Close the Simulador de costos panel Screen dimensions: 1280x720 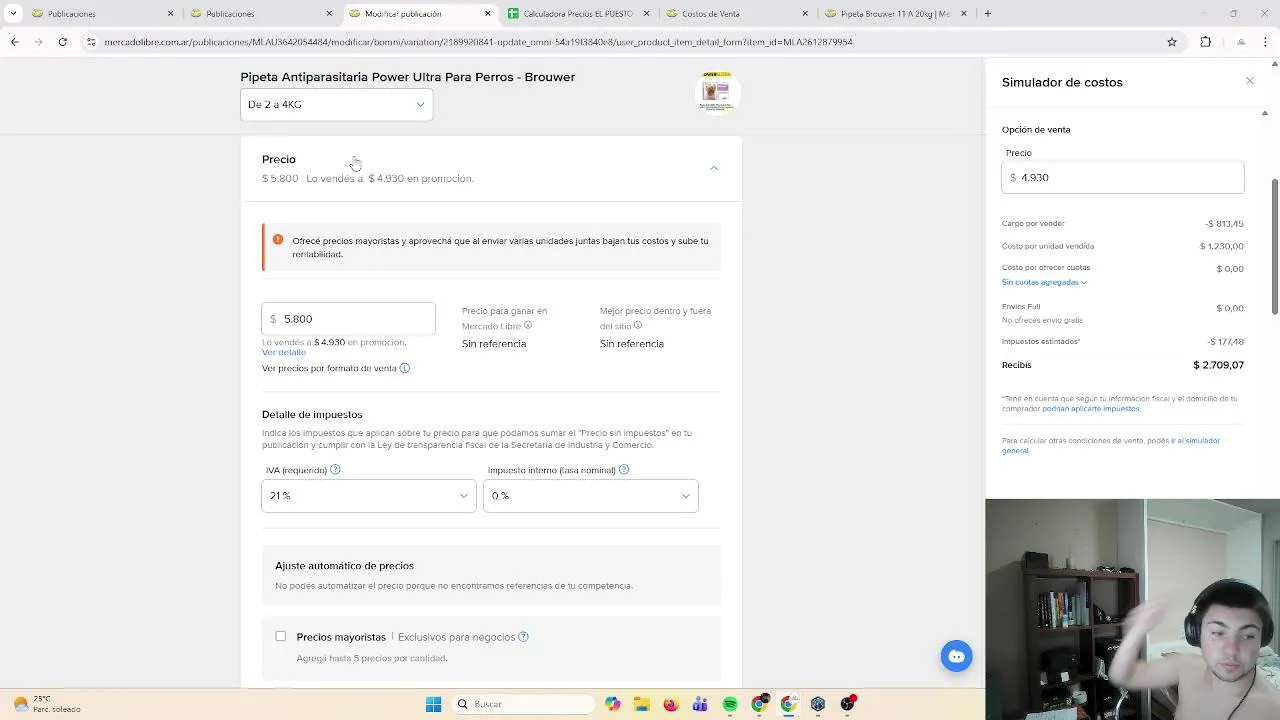1249,81
